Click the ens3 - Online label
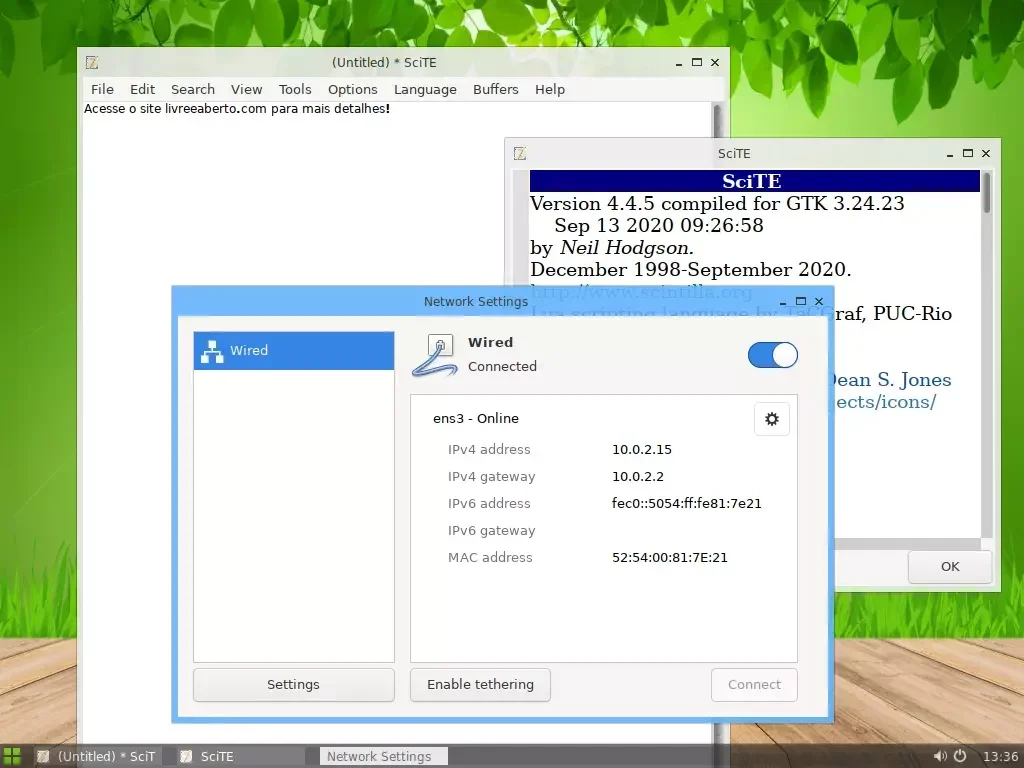The width and height of the screenshot is (1024, 768). [475, 419]
